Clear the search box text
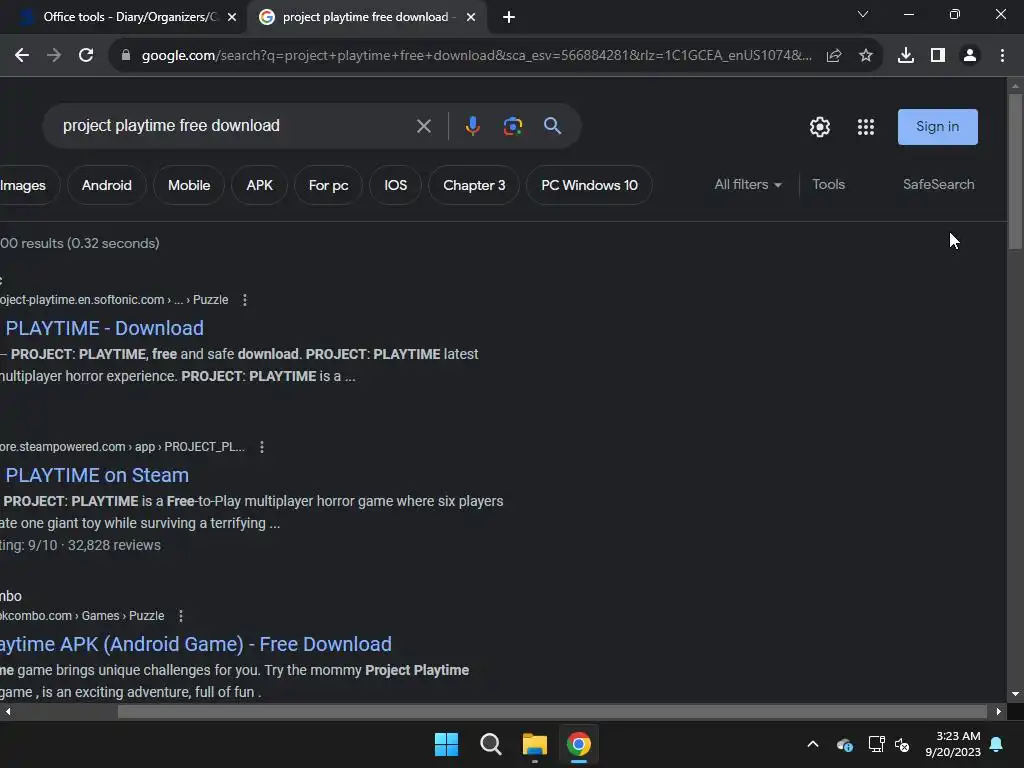Screen dimensions: 1024x768 (423, 126)
